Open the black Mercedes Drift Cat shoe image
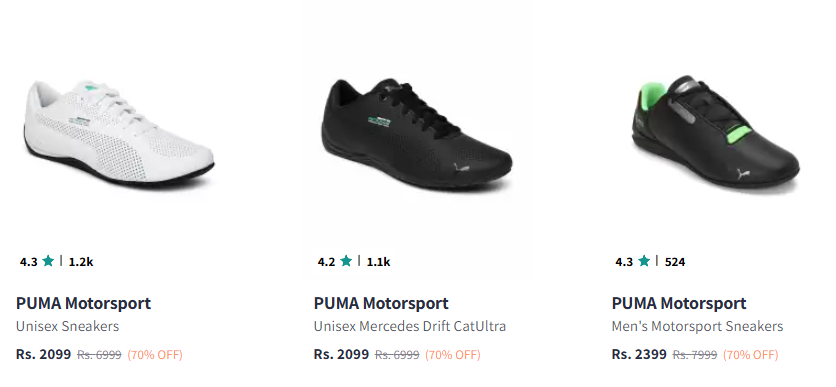The image size is (836, 387). pos(417,134)
